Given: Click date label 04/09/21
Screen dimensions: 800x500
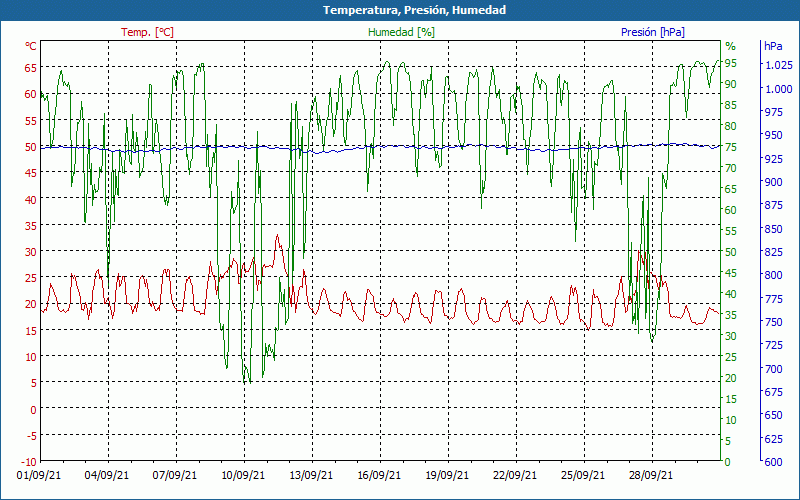Looking at the screenshot, I should 107,475.
